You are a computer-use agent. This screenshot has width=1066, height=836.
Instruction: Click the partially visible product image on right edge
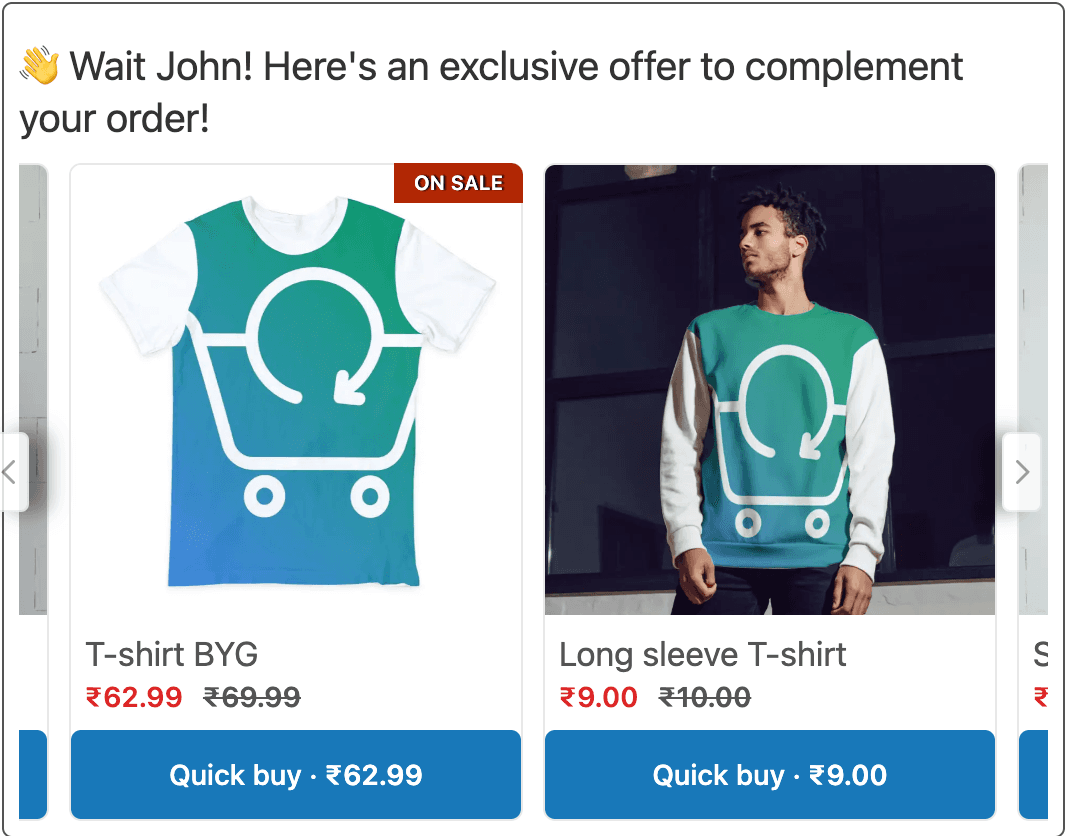tap(1034, 300)
